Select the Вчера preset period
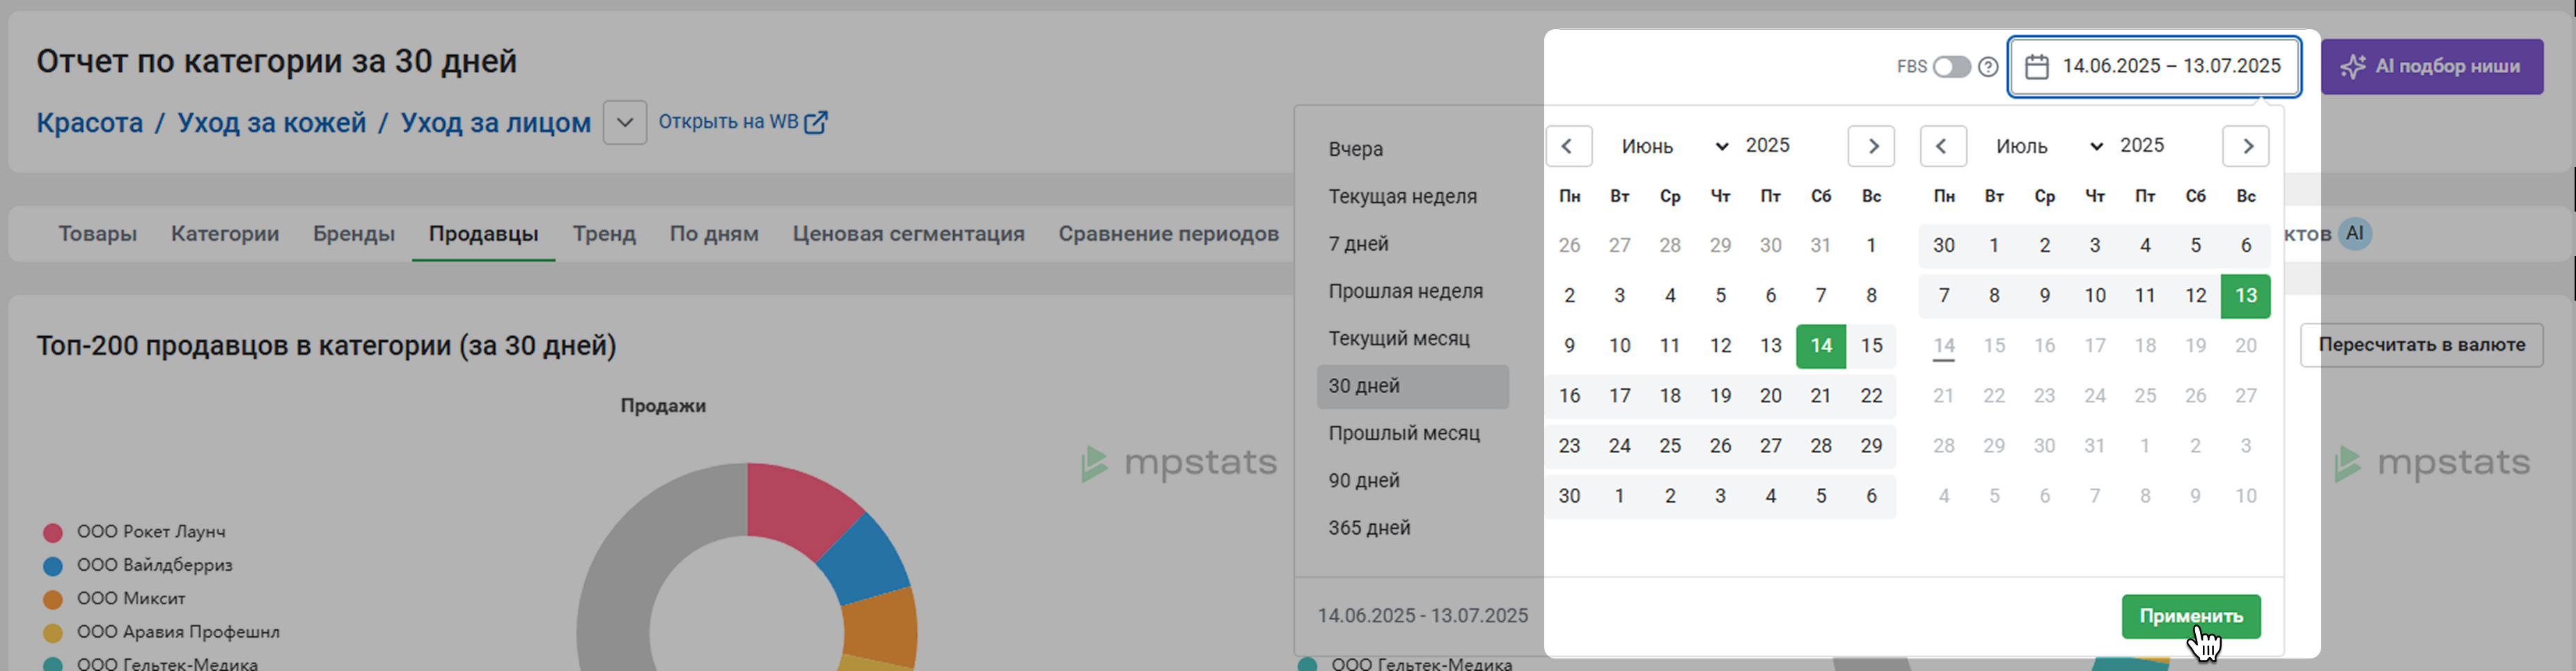 1413,149
